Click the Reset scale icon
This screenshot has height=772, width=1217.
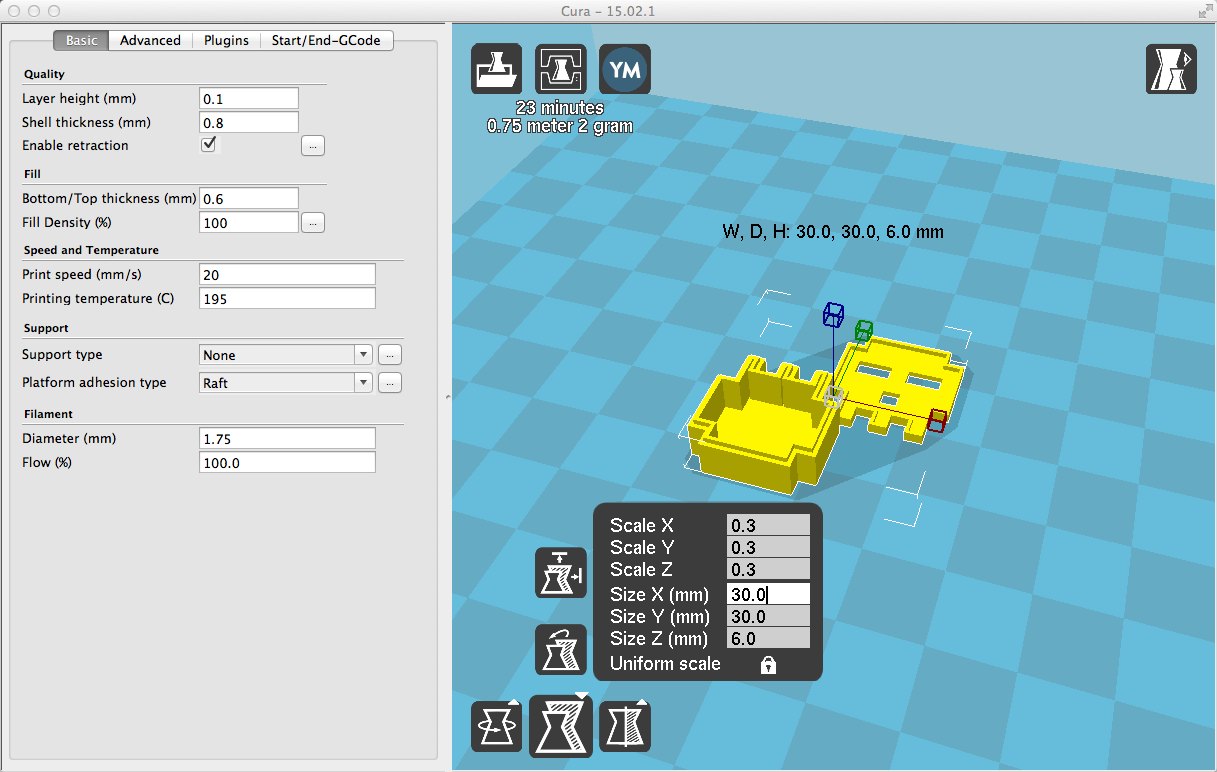click(x=561, y=650)
